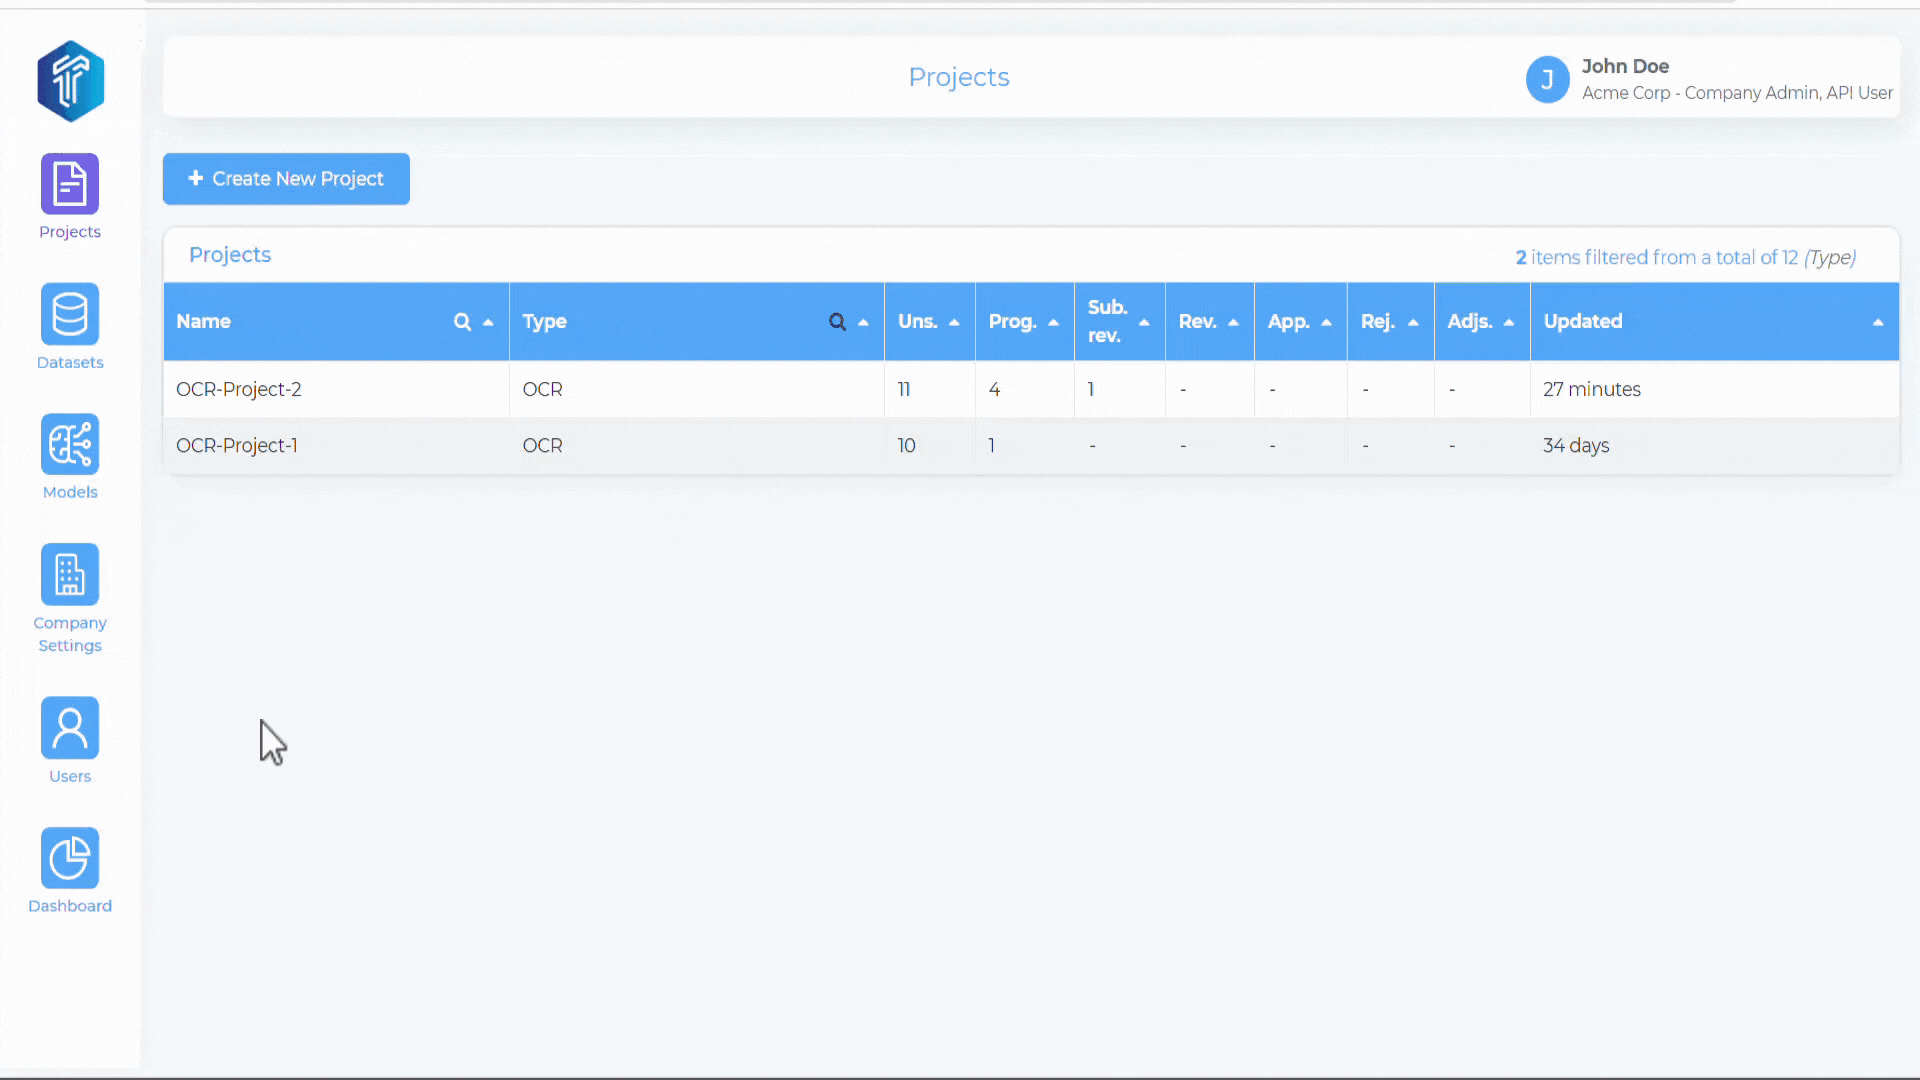This screenshot has width=1920, height=1080.
Task: Sort by Rej. column arrow
Action: [x=1413, y=322]
